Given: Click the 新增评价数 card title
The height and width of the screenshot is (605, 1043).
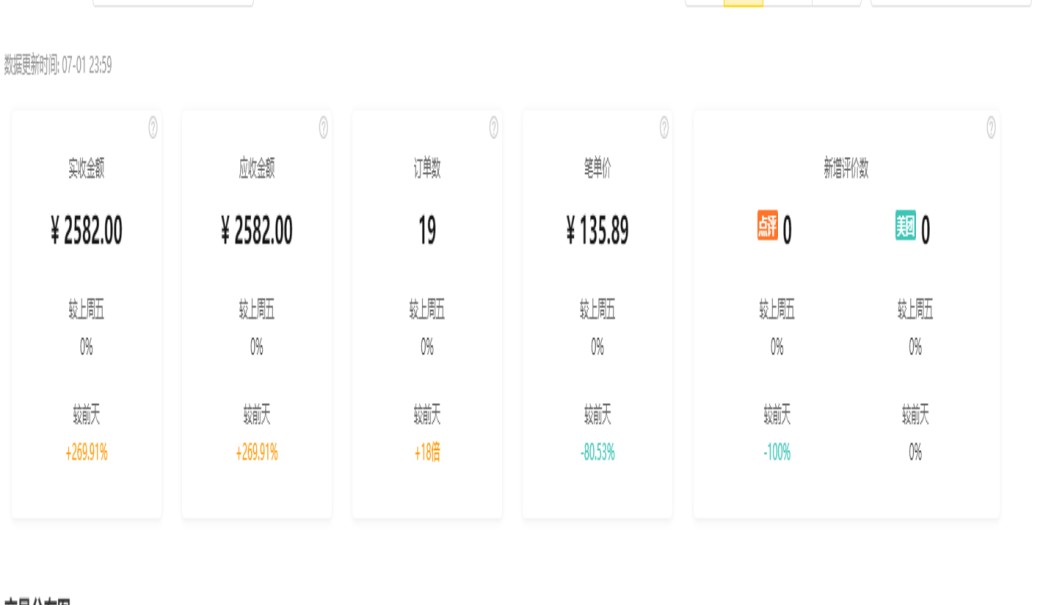Looking at the screenshot, I should pos(846,169).
